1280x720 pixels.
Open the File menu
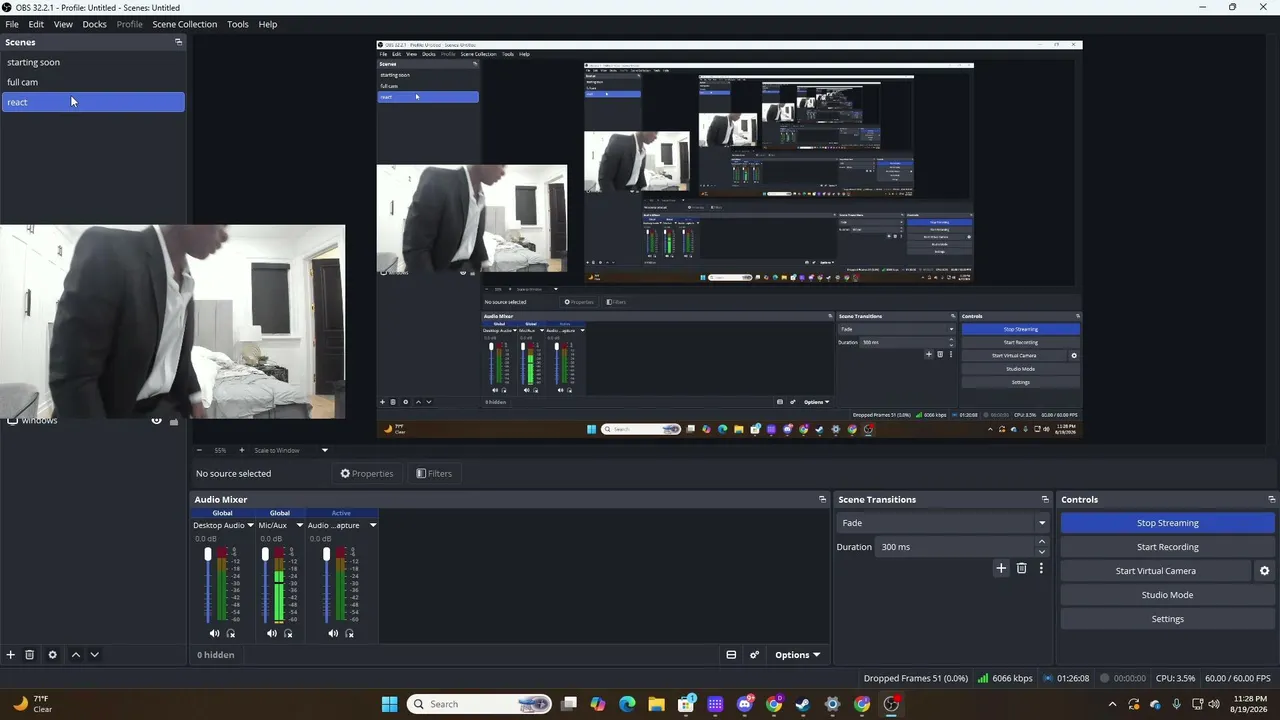pyautogui.click(x=12, y=24)
